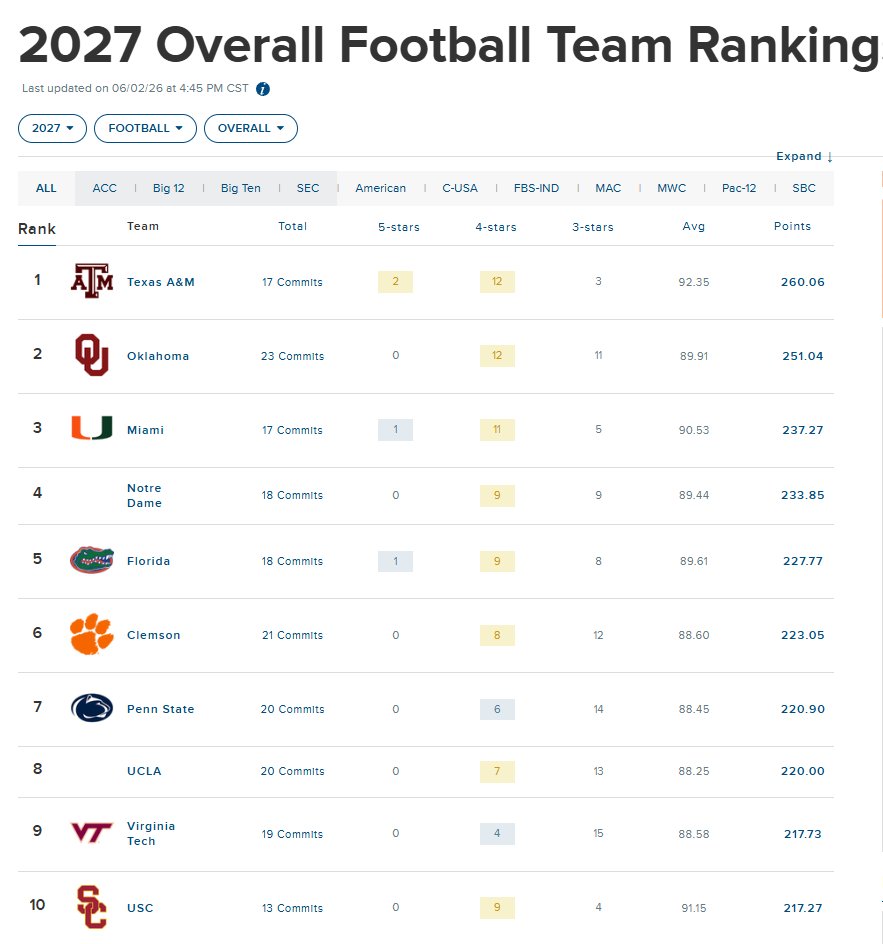The image size is (883, 944).
Task: Click the Florida Gators logo
Action: pyautogui.click(x=92, y=560)
